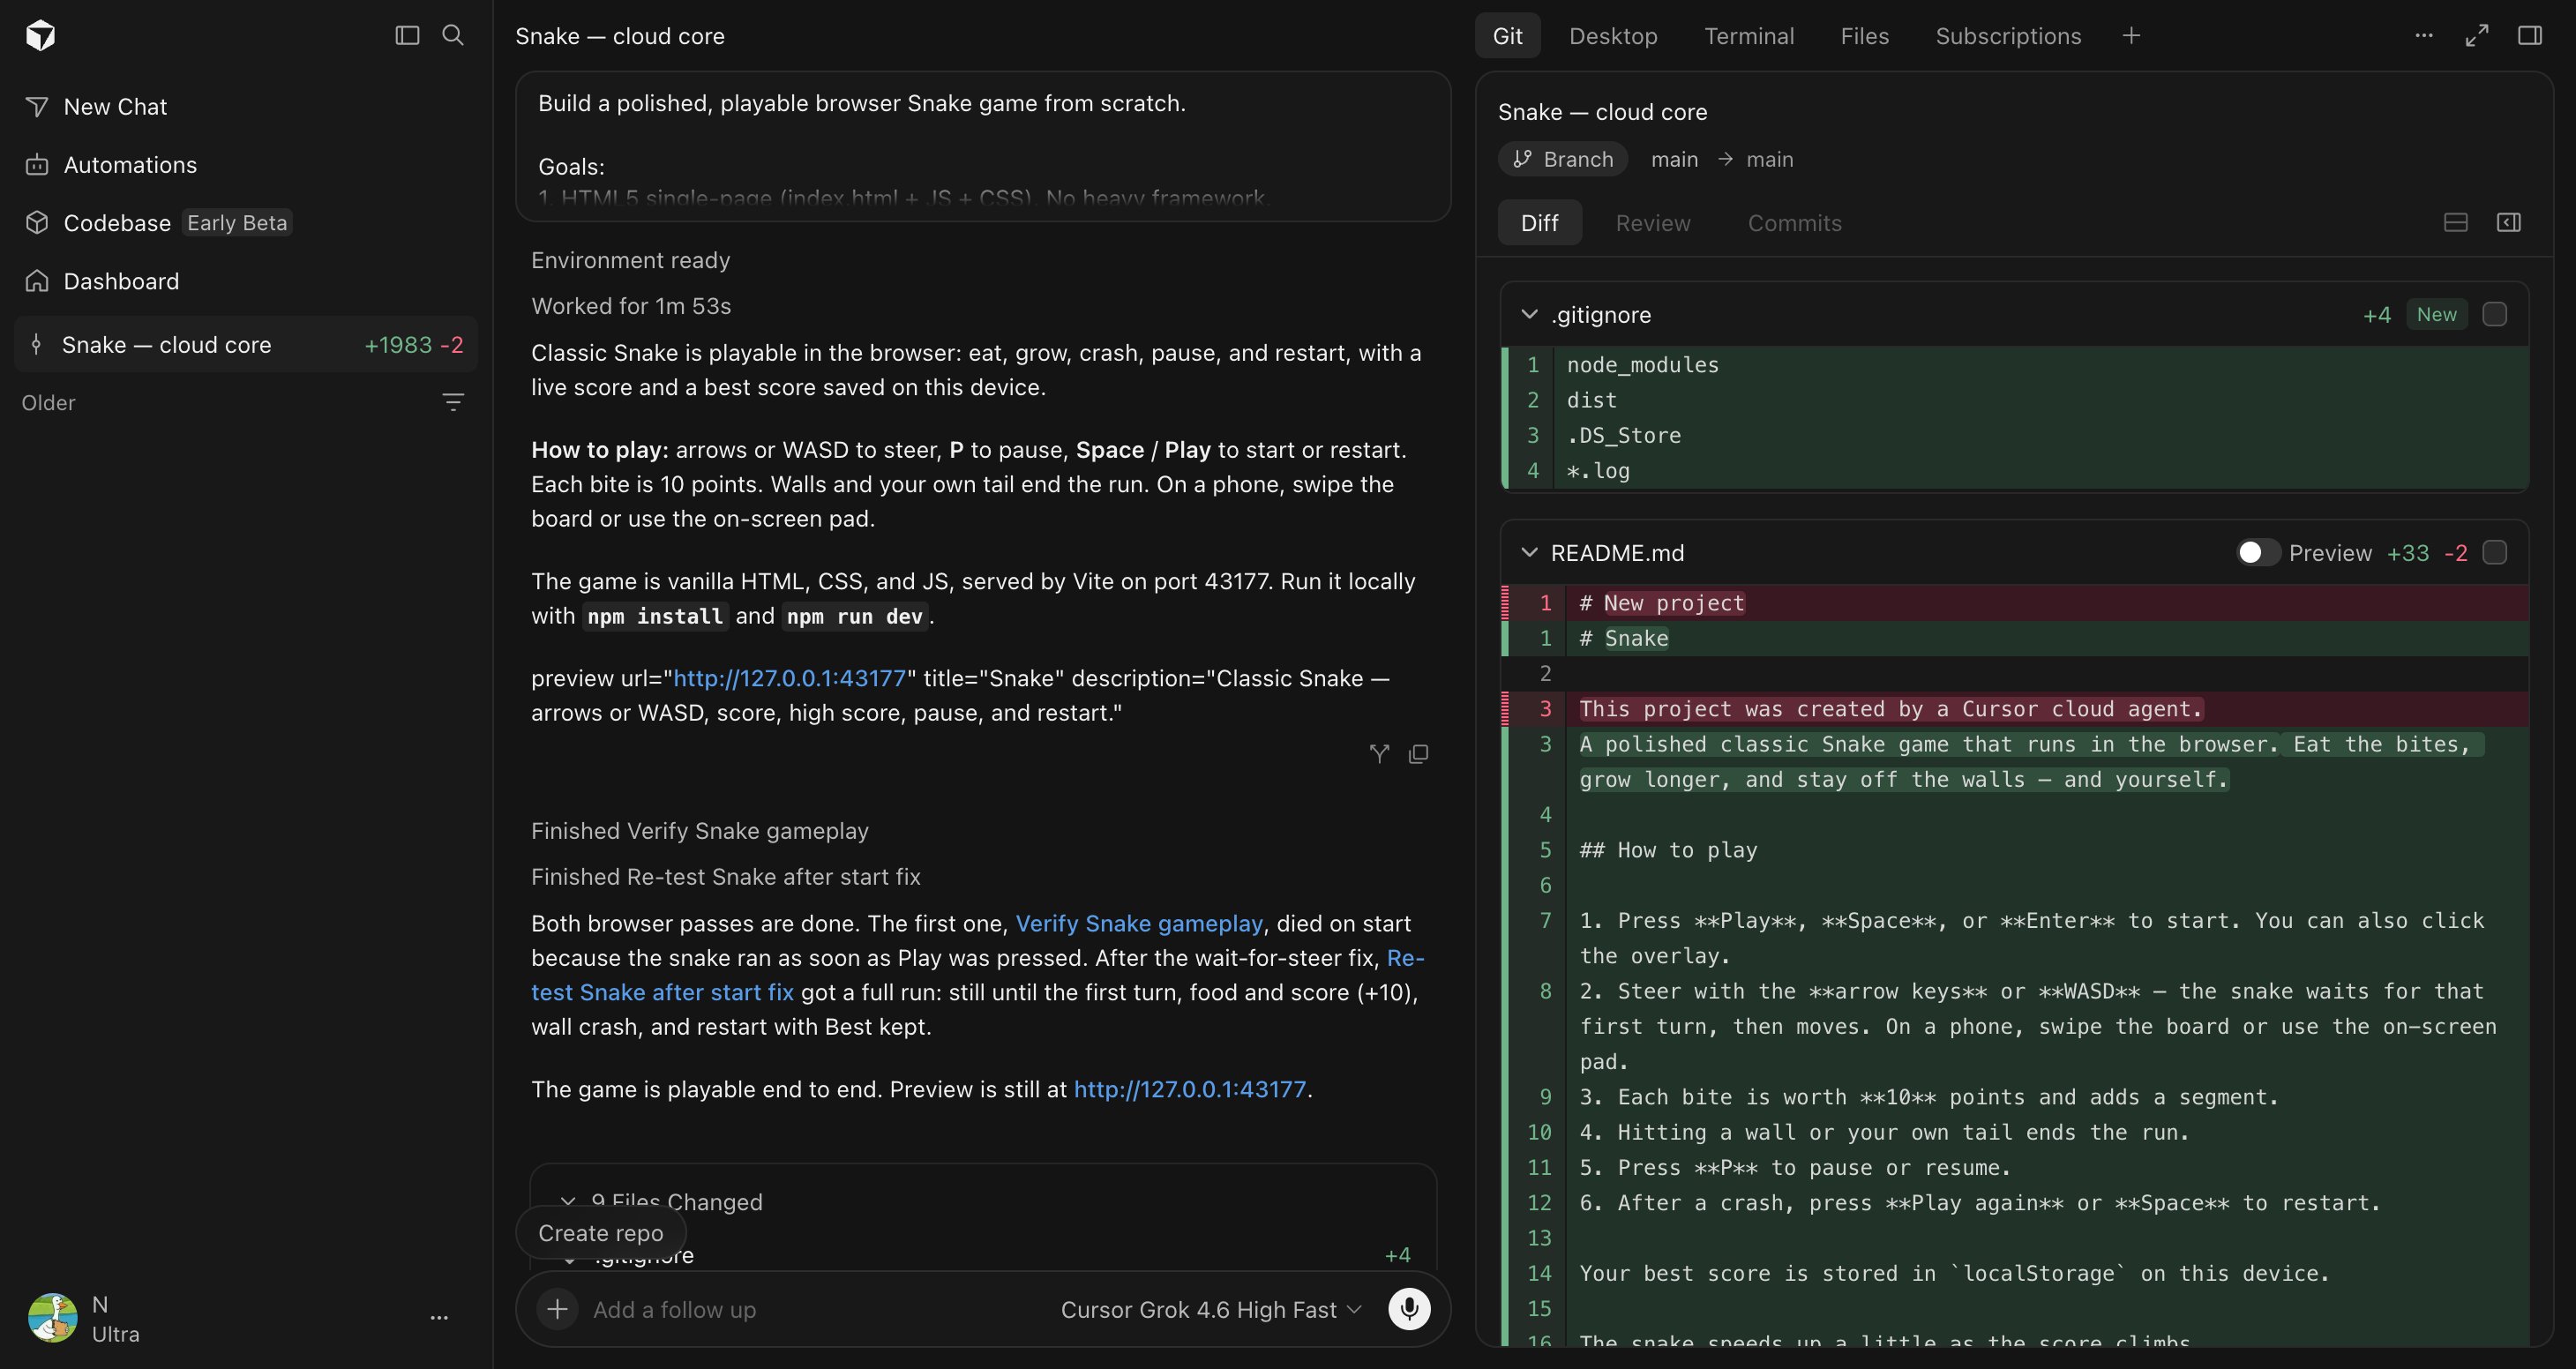2576x1369 pixels.
Task: Click the user avatar for N
Action: tap(52, 1318)
